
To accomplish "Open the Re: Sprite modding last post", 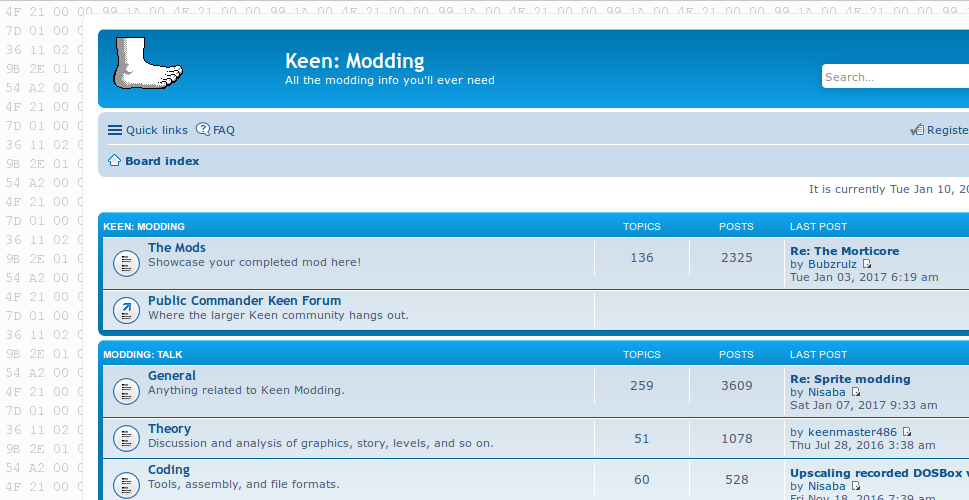I will click(850, 379).
